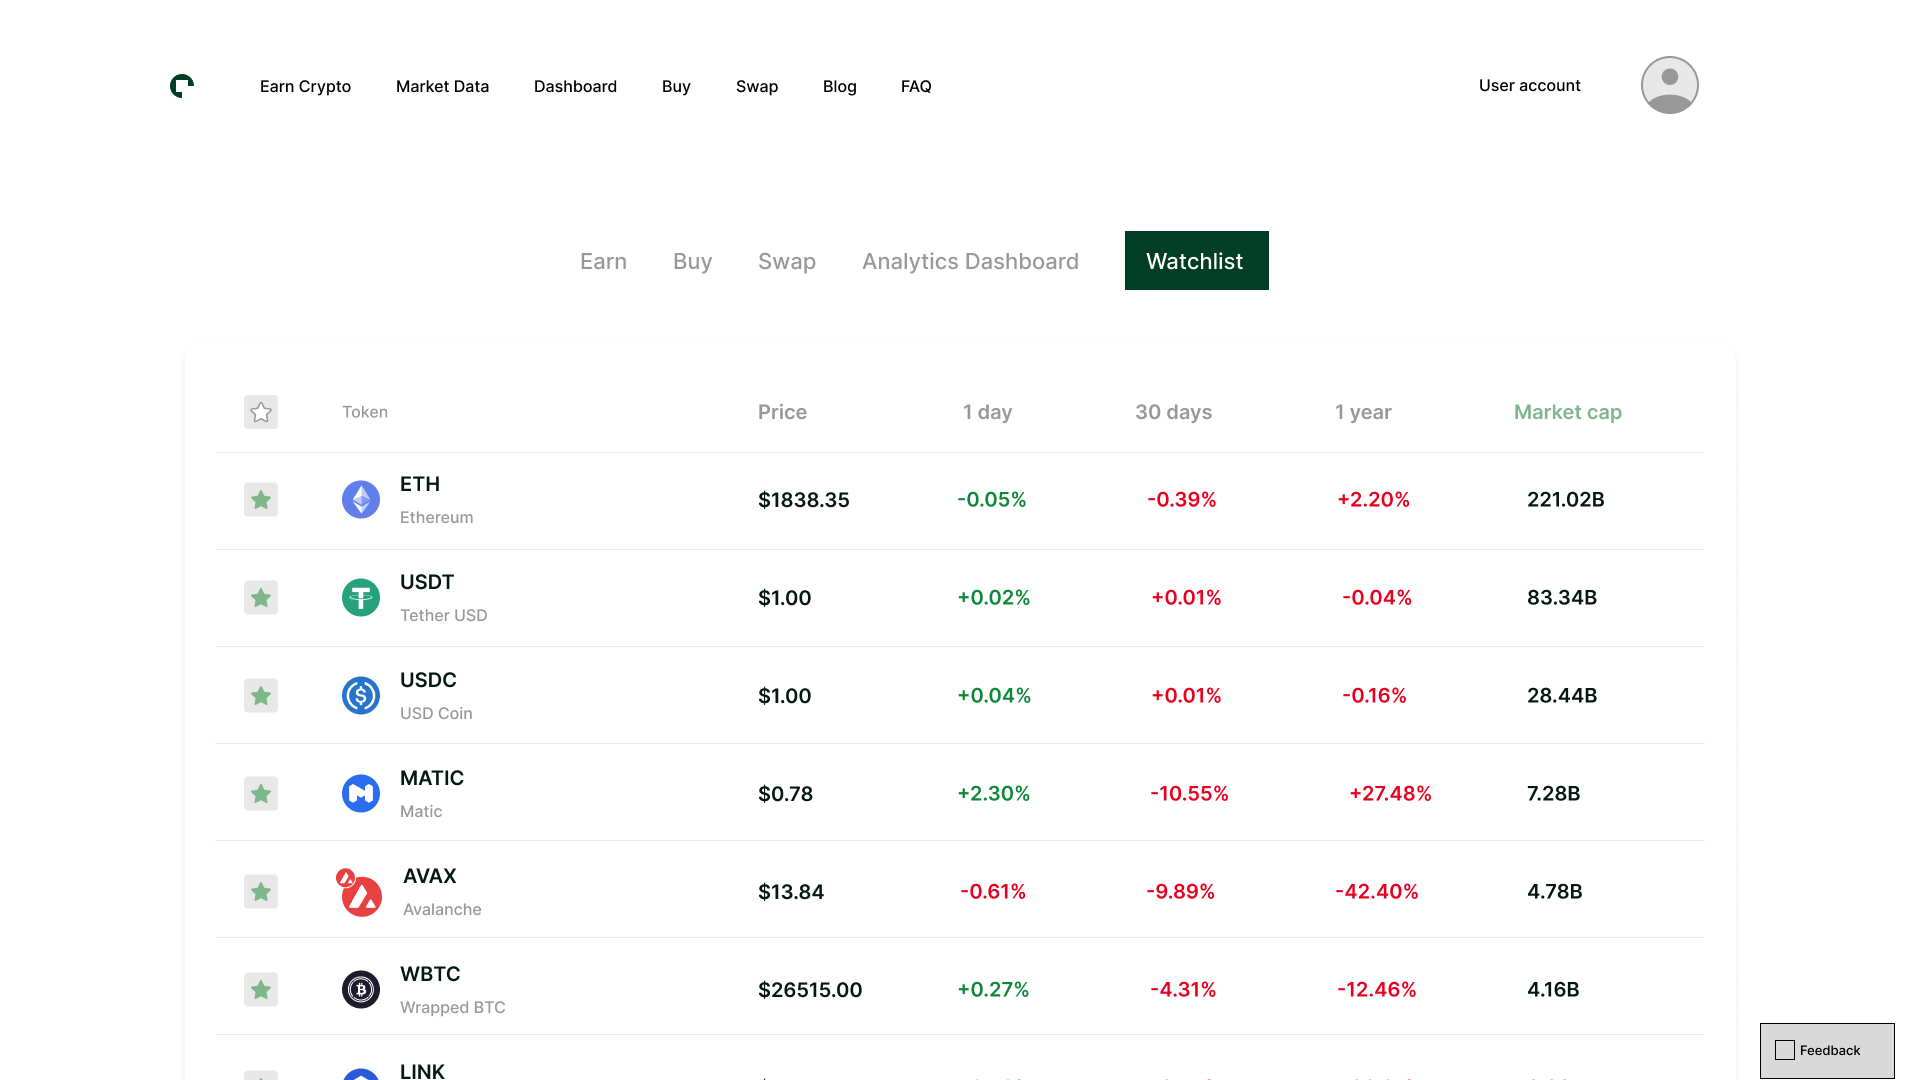Toggle the star for USDC row

coord(261,695)
